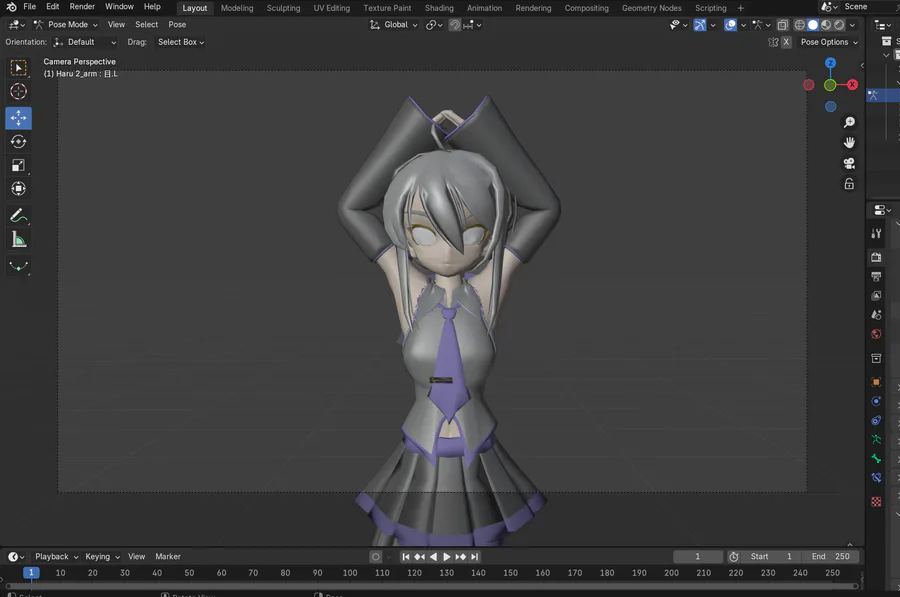Viewport: 900px width, 597px height.
Task: Open the Global transform orientation dropdown
Action: coord(394,25)
